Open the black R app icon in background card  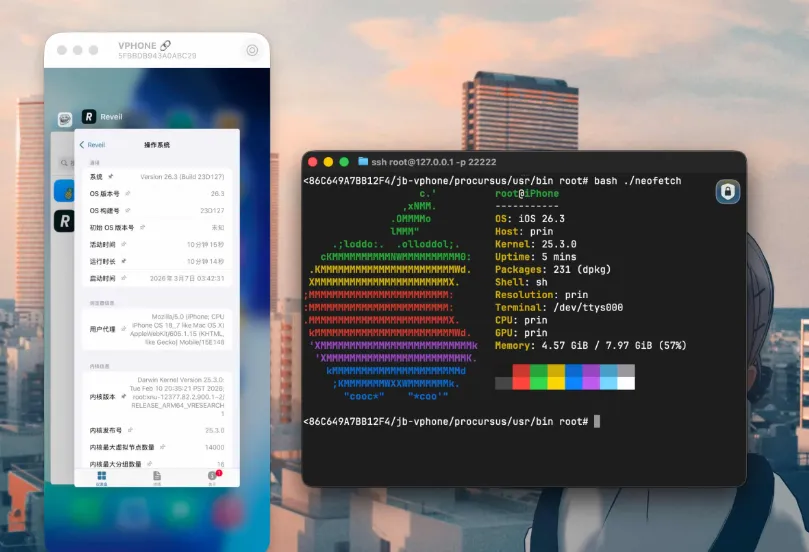coord(64,221)
